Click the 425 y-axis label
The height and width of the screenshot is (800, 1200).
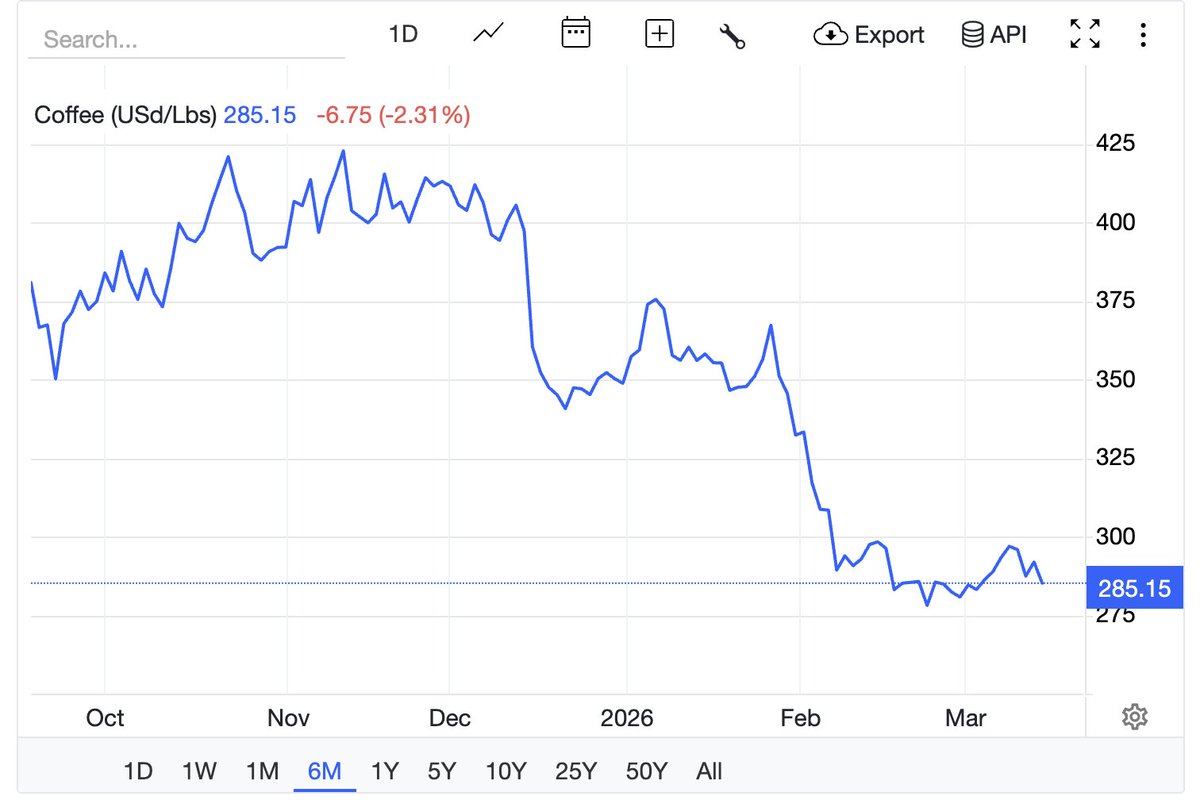[1116, 143]
